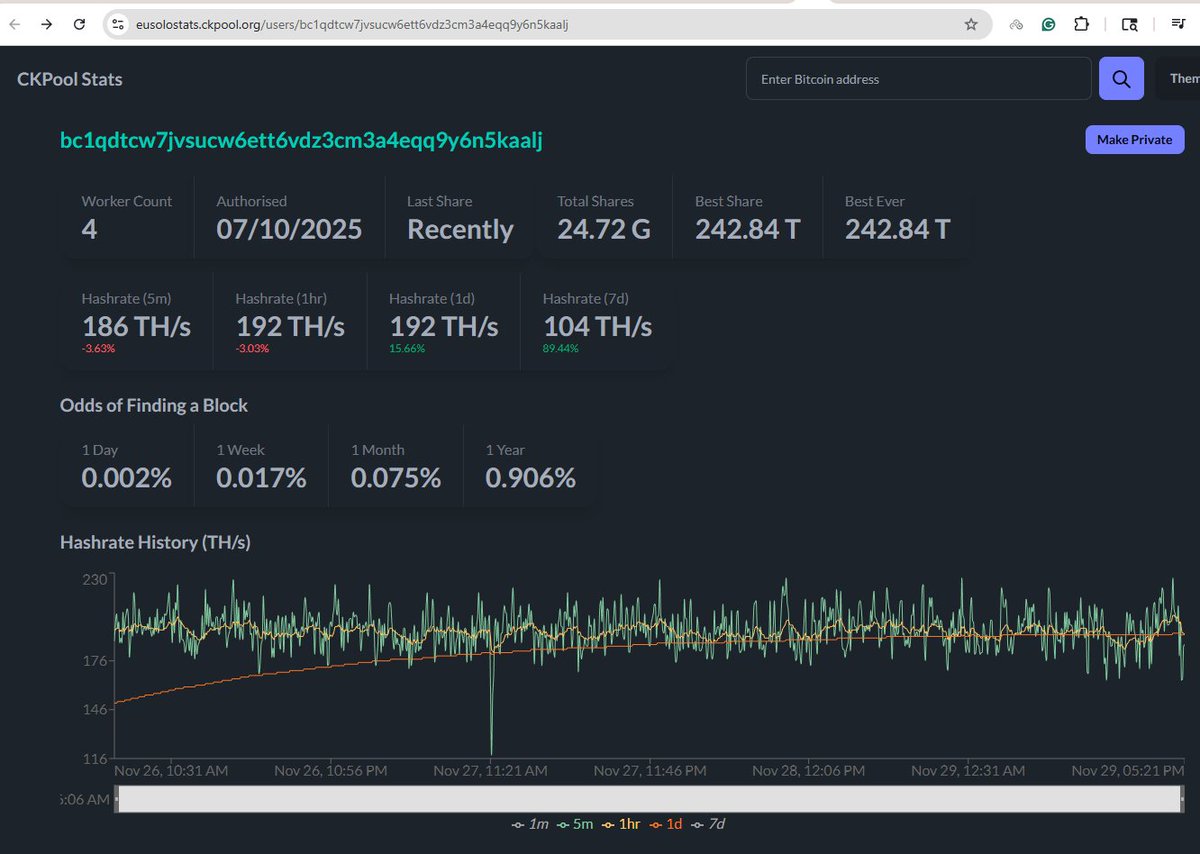The height and width of the screenshot is (854, 1200).
Task: Click Hashrate (7d) 104 TH/s
Action: pos(598,326)
